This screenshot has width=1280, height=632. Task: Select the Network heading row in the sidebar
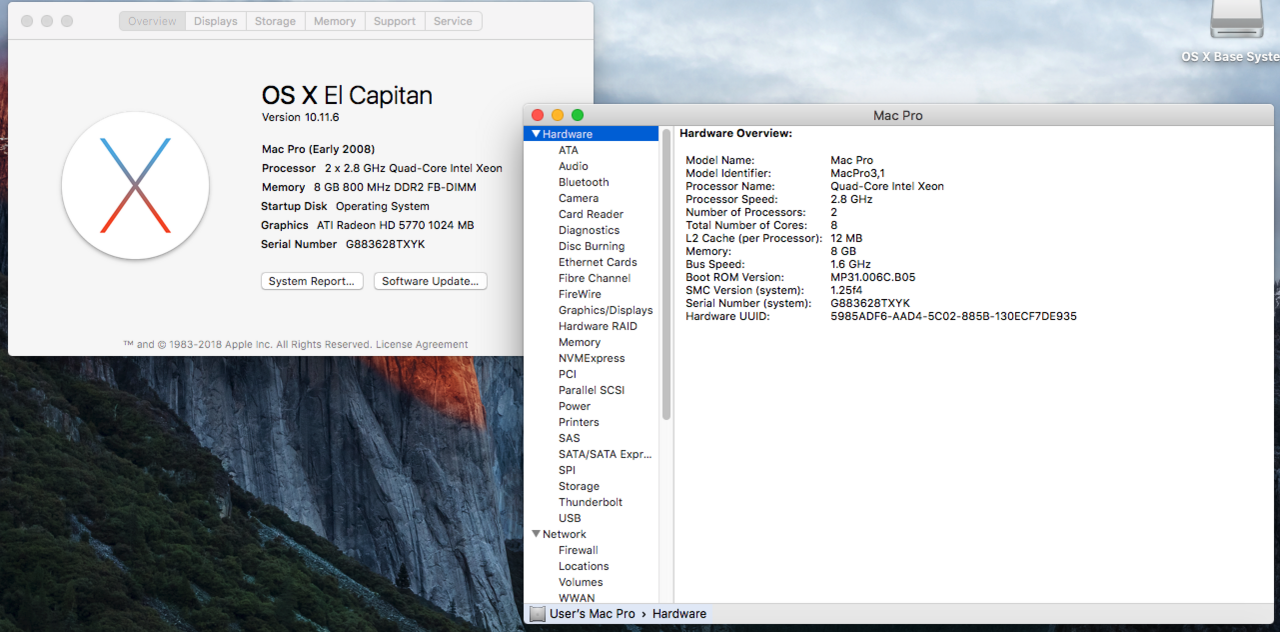coord(591,534)
